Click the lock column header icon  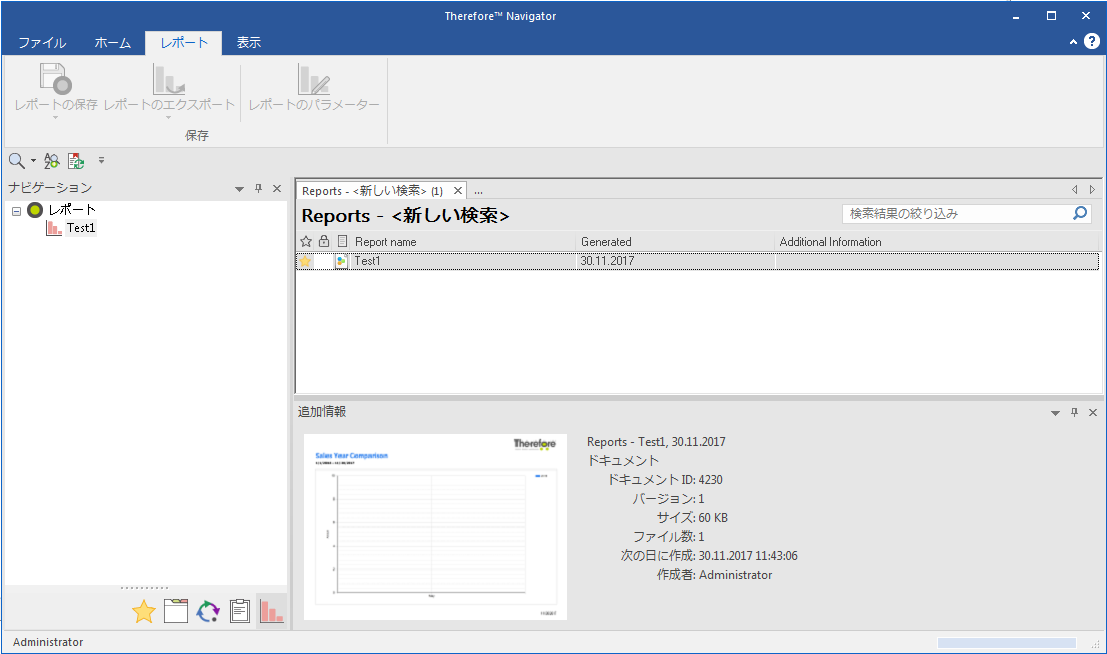324,242
